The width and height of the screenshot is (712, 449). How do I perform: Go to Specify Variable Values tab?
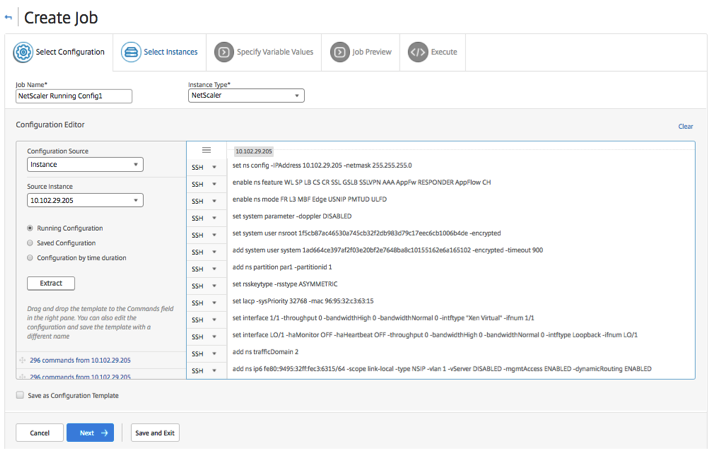264,52
